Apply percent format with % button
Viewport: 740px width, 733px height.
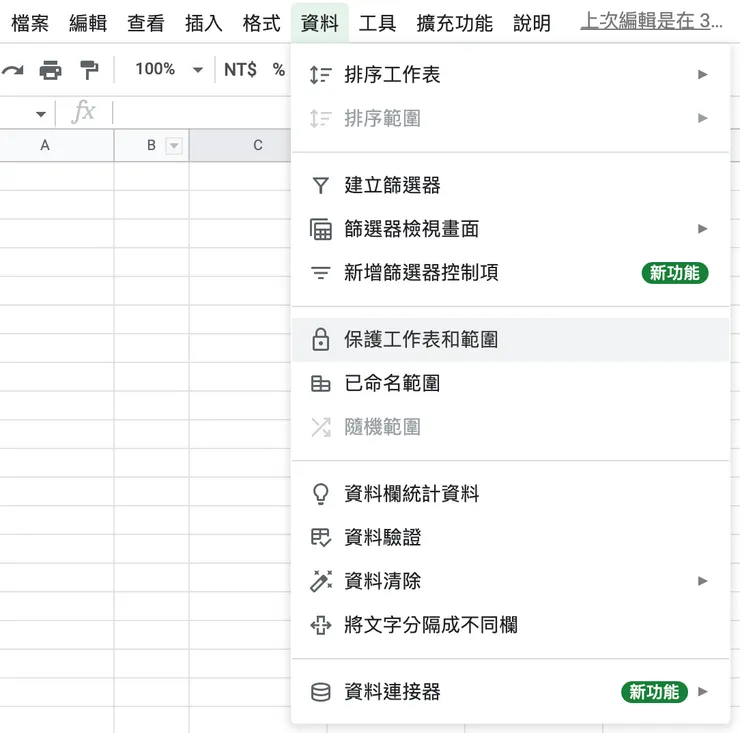coord(278,70)
